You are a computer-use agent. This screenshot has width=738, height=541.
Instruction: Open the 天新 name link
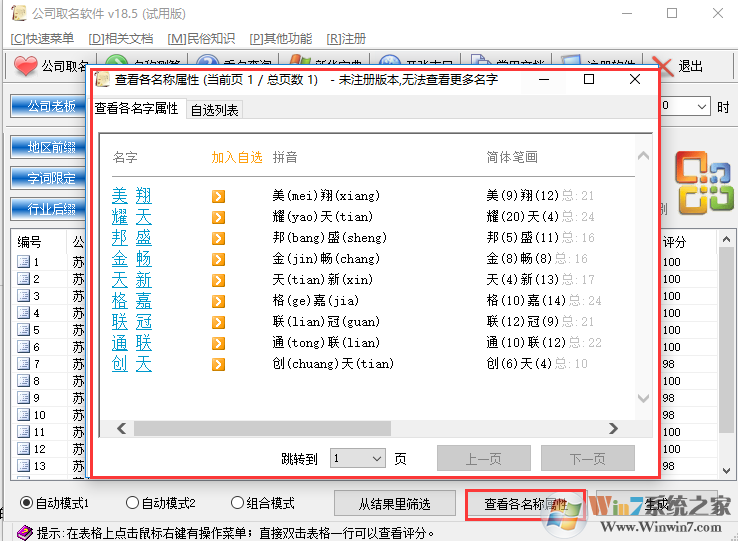point(132,280)
